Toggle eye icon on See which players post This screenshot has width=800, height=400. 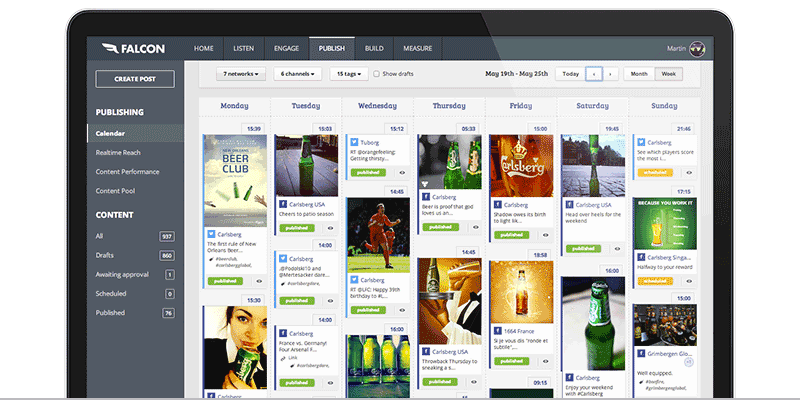689,173
